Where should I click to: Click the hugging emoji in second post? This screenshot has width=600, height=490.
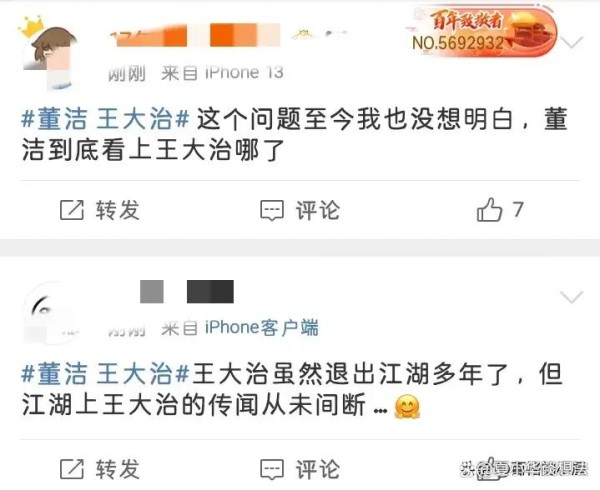click(407, 407)
